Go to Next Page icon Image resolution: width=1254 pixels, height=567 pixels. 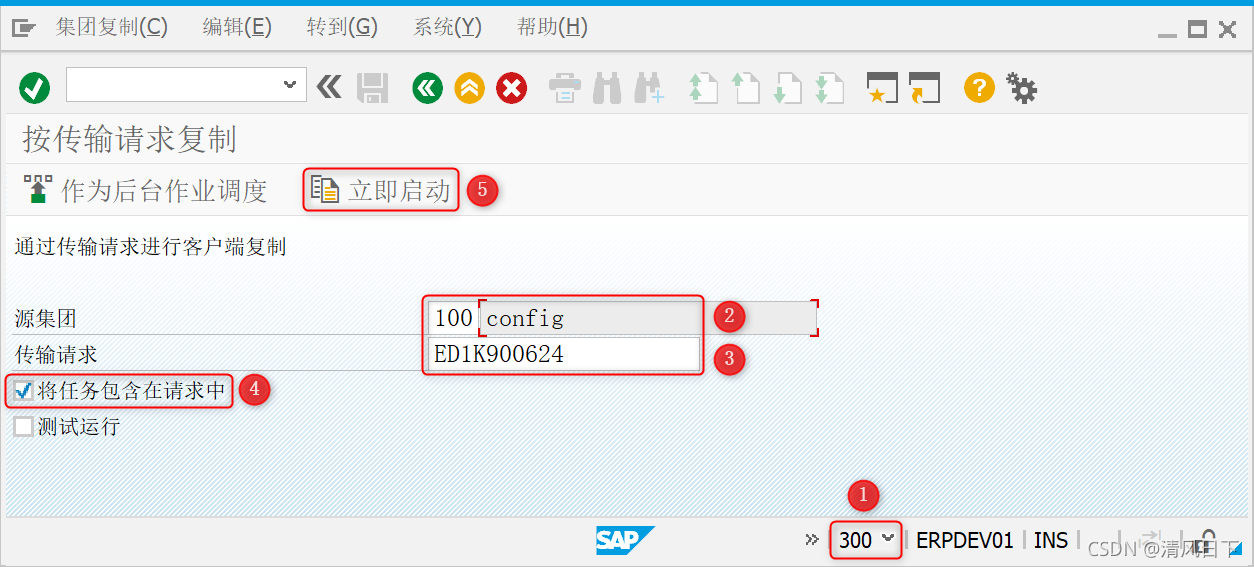pyautogui.click(x=788, y=88)
